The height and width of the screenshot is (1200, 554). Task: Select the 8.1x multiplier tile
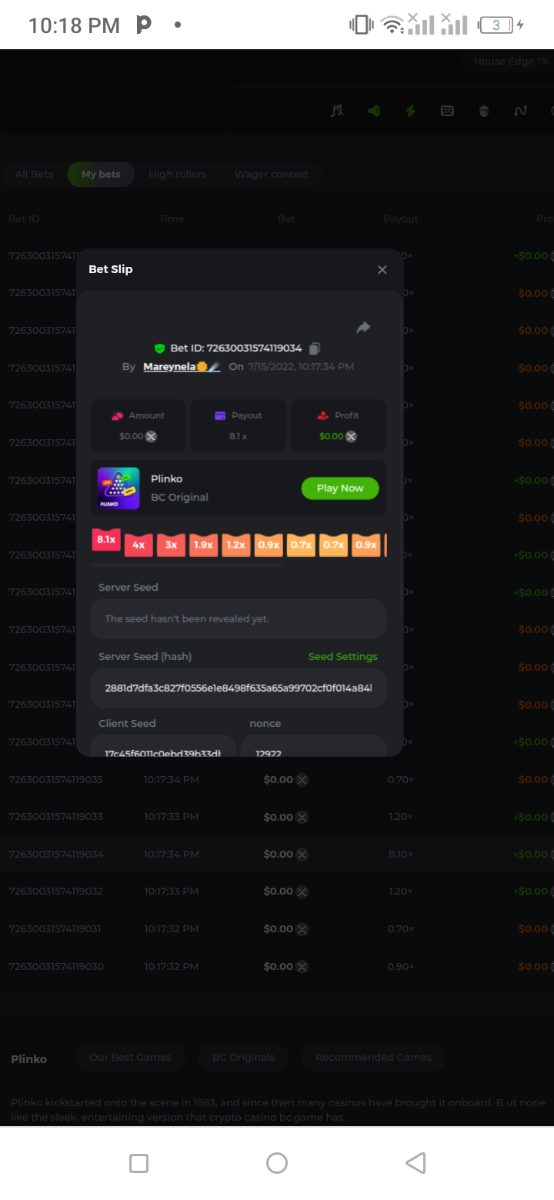[x=106, y=540]
